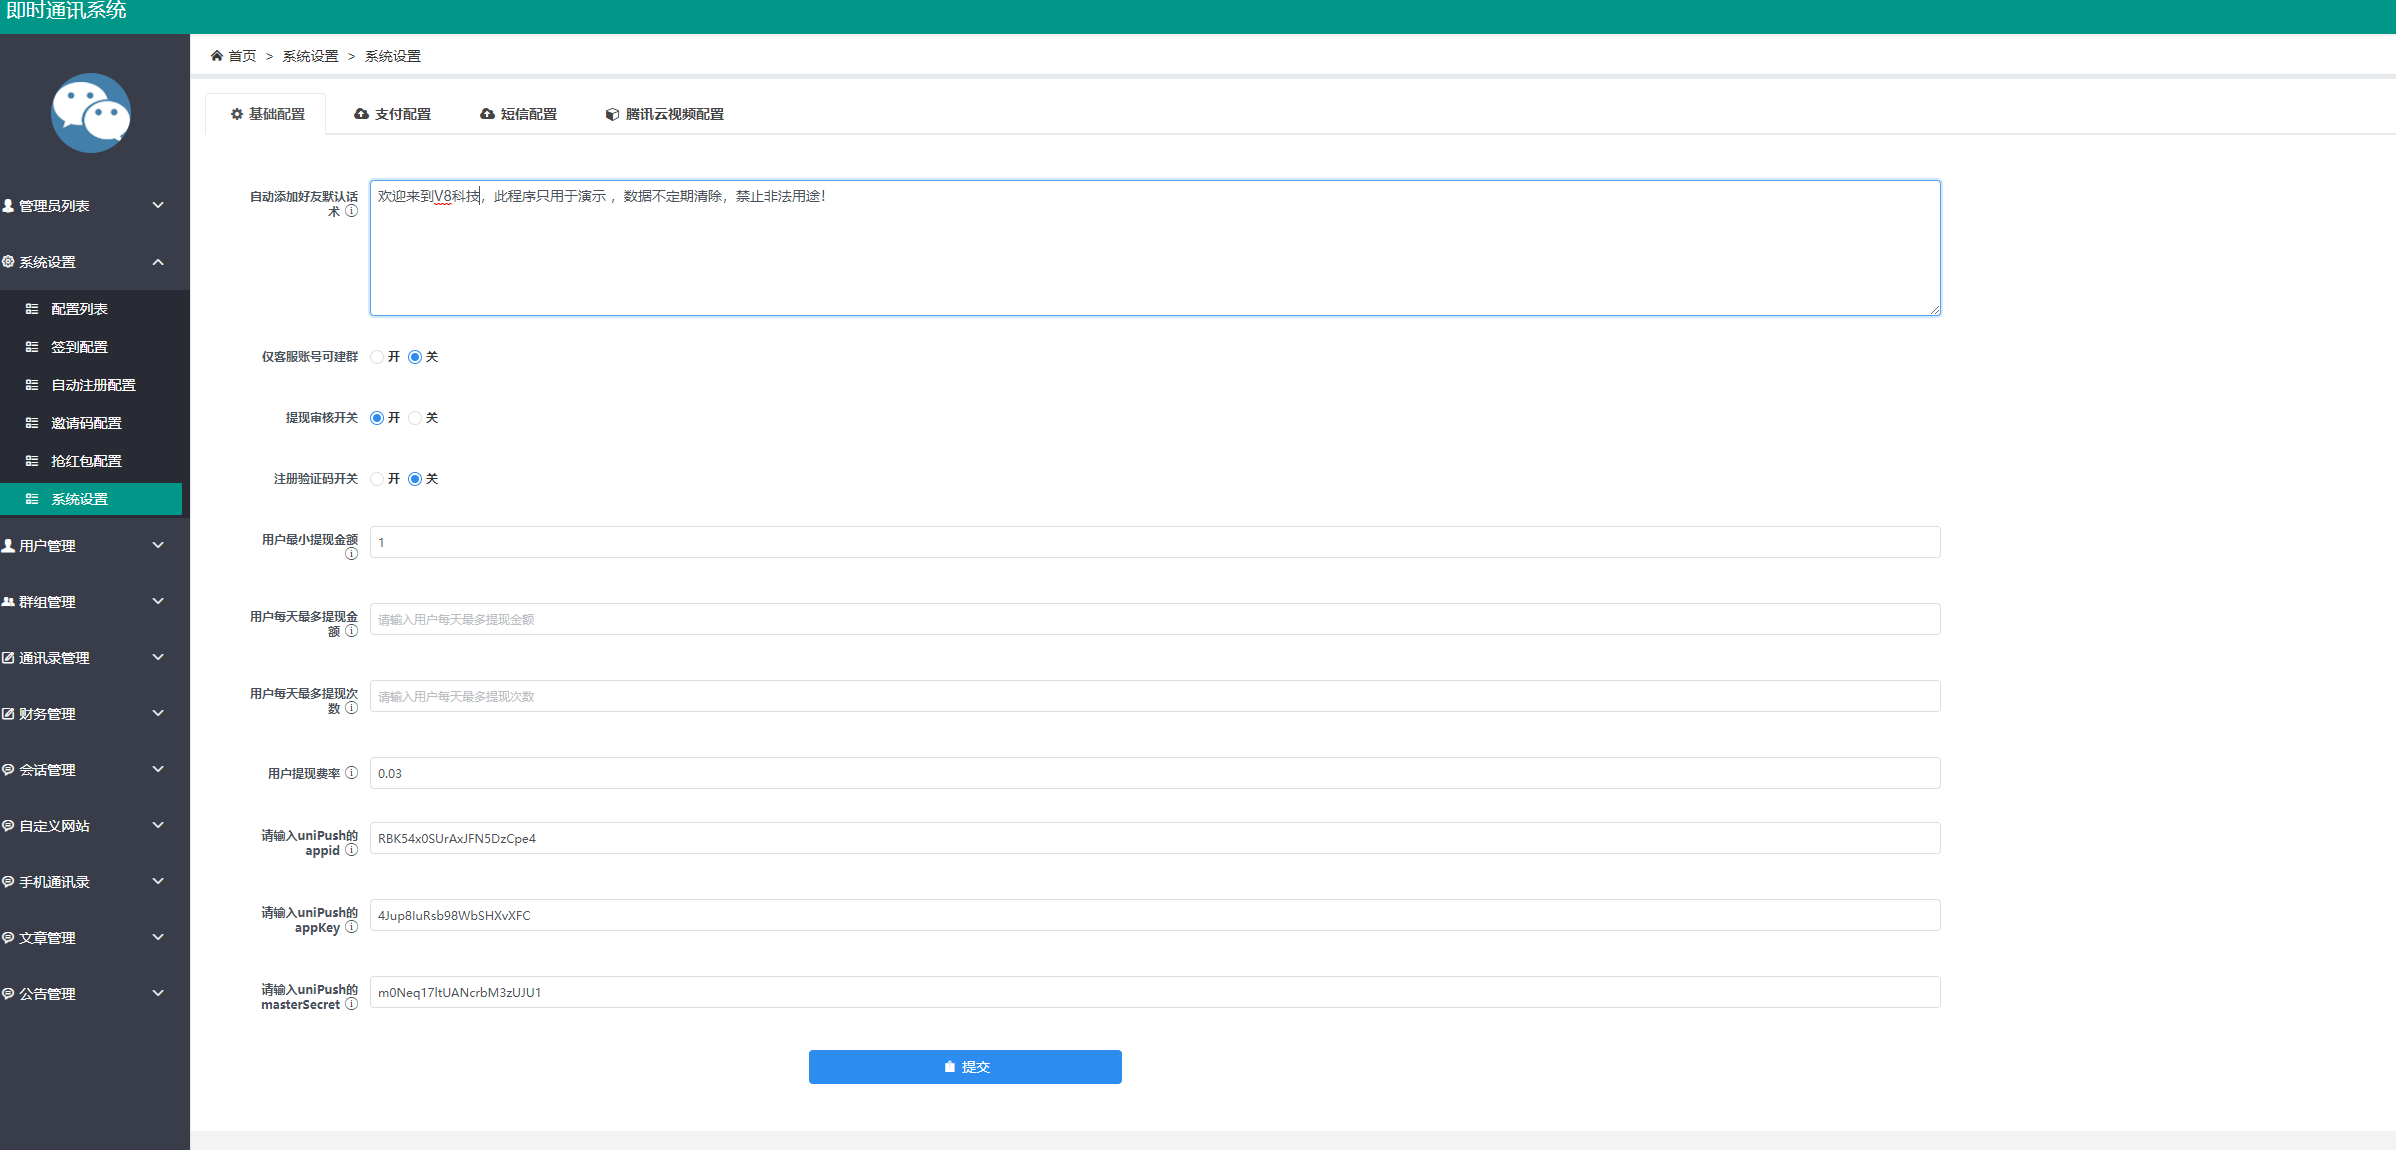Select 关 for 提现审核开关
The width and height of the screenshot is (2396, 1150).
[x=417, y=418]
